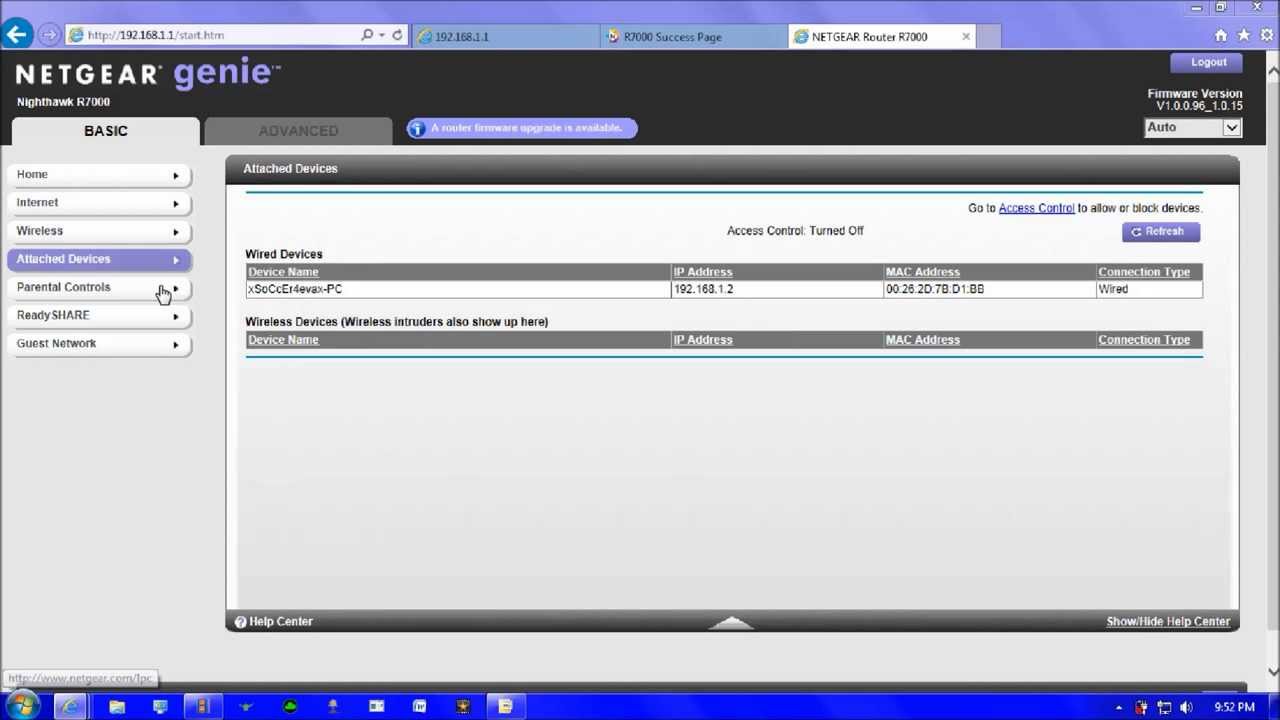Click the info icon on the firmware upgrade notice
This screenshot has width=1280, height=720.
(416, 128)
